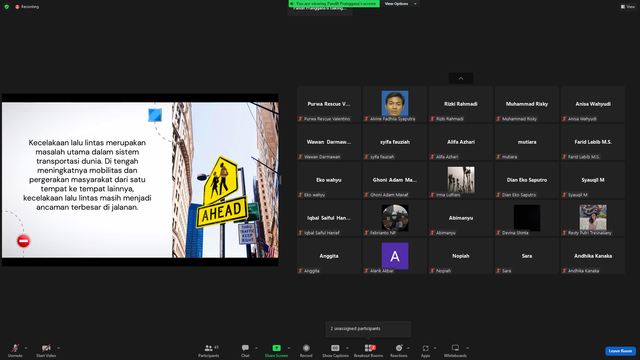The height and width of the screenshot is (360, 640).
Task: Select Syauqil M tile
Action: [x=593, y=180]
